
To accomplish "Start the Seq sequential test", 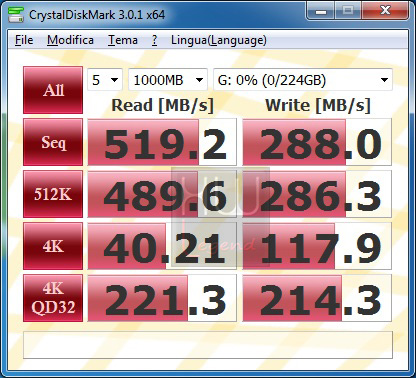I will (53, 142).
